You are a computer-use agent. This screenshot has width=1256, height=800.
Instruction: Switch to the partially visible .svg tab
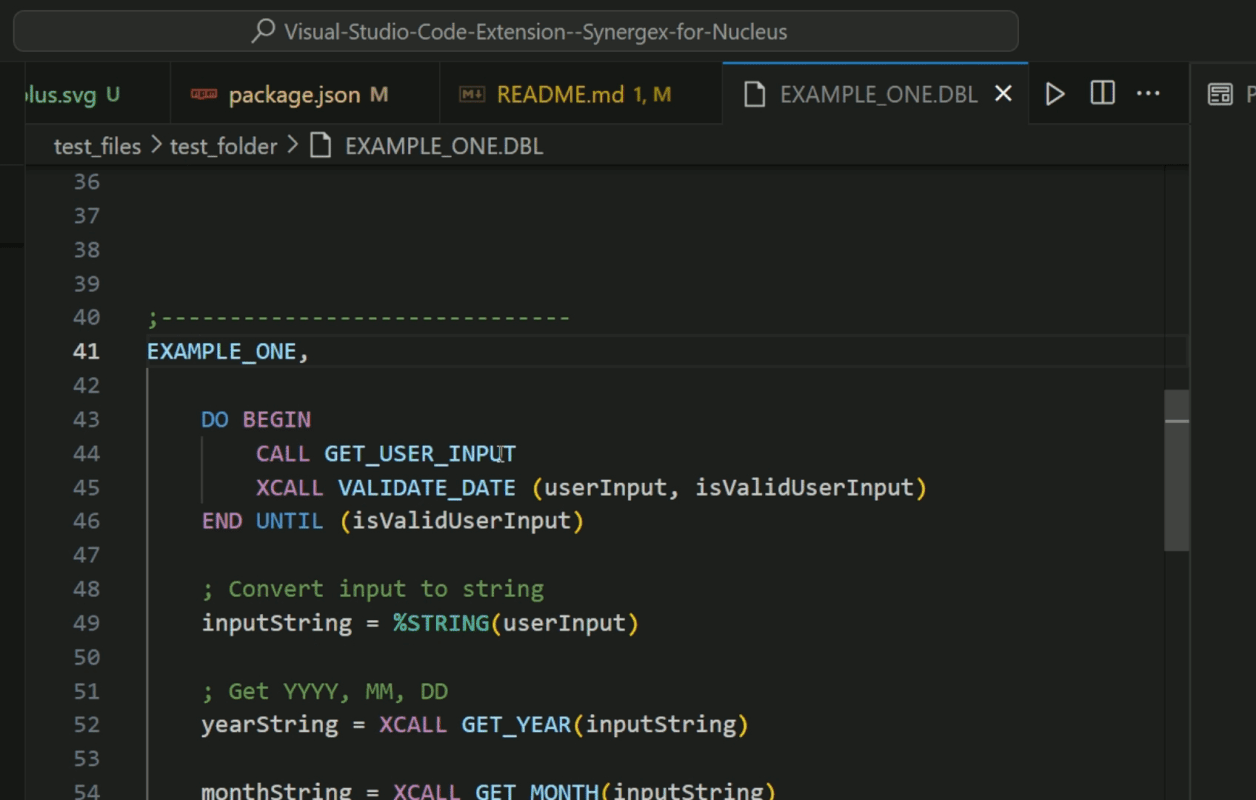click(x=97, y=95)
